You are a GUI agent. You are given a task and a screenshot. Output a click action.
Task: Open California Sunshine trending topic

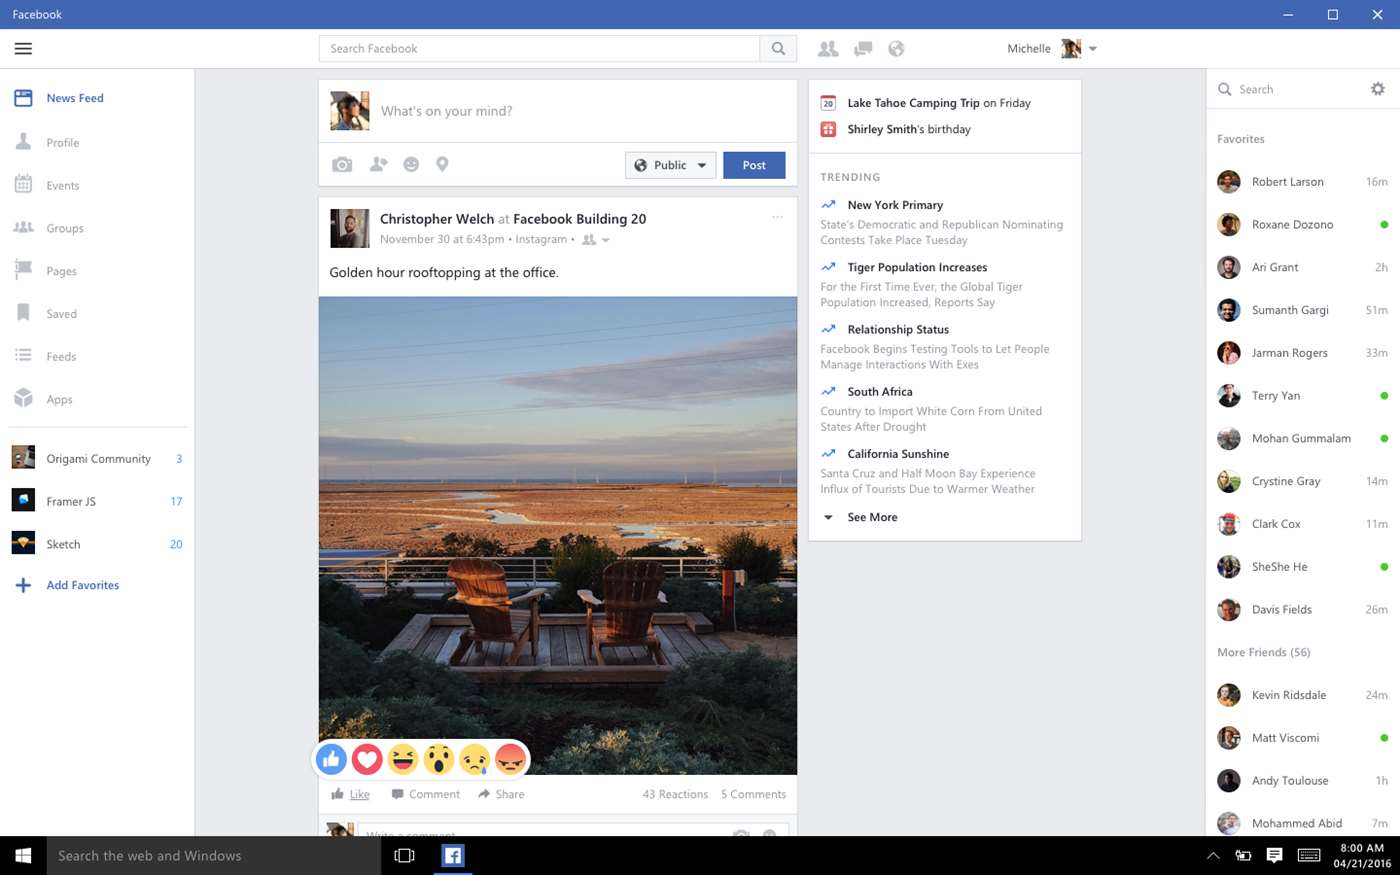pyautogui.click(x=898, y=453)
